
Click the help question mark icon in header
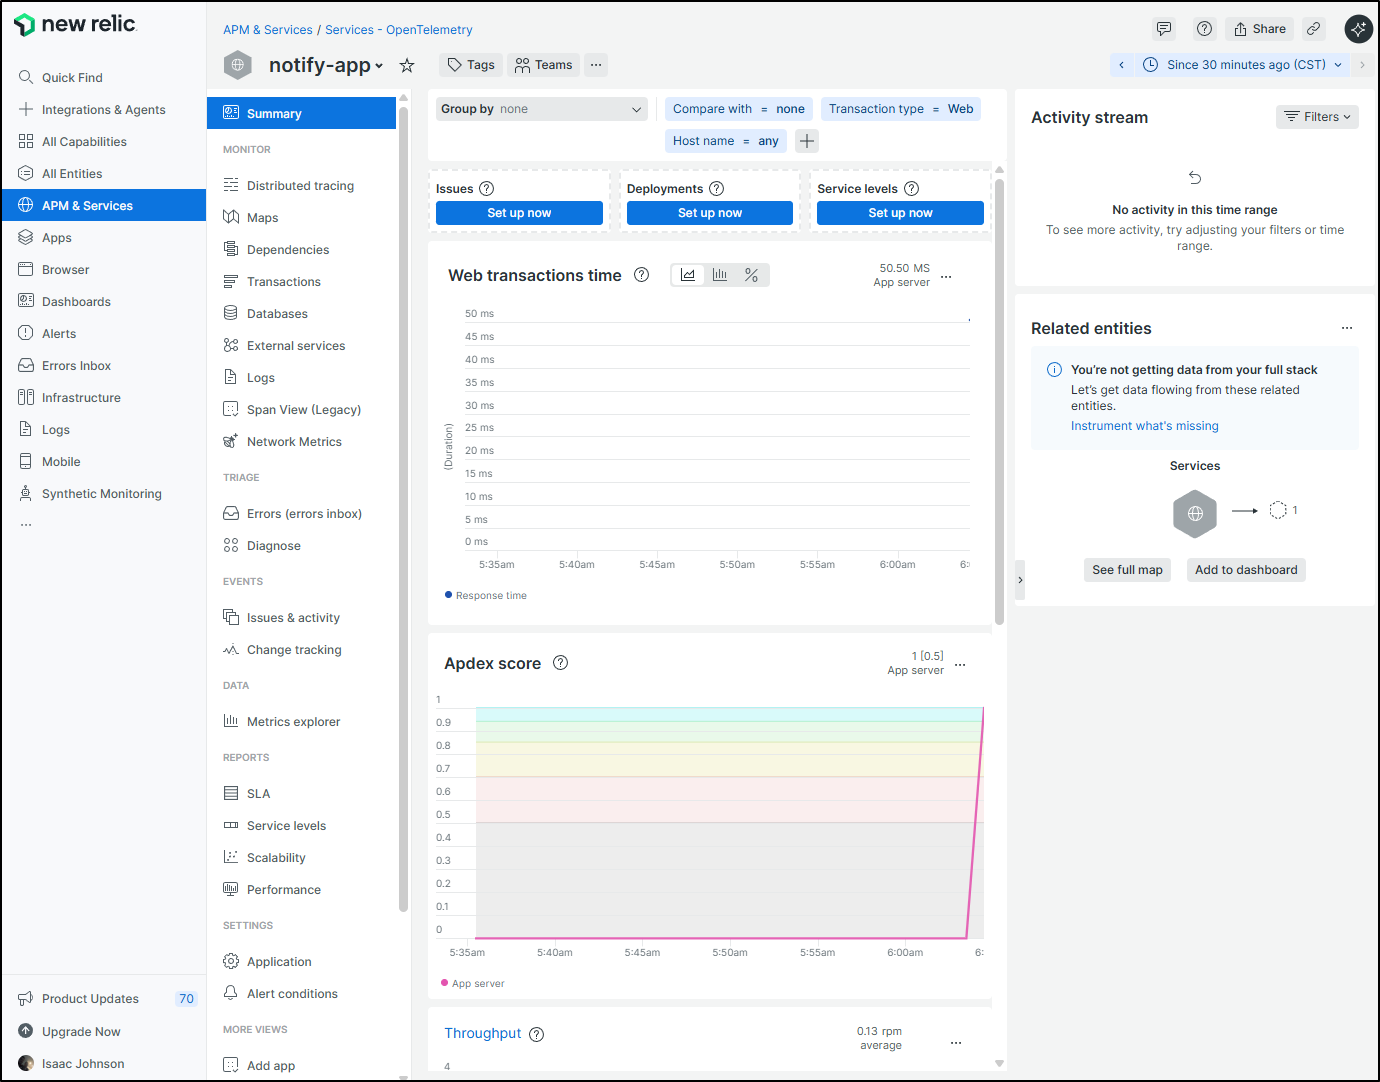1204,29
